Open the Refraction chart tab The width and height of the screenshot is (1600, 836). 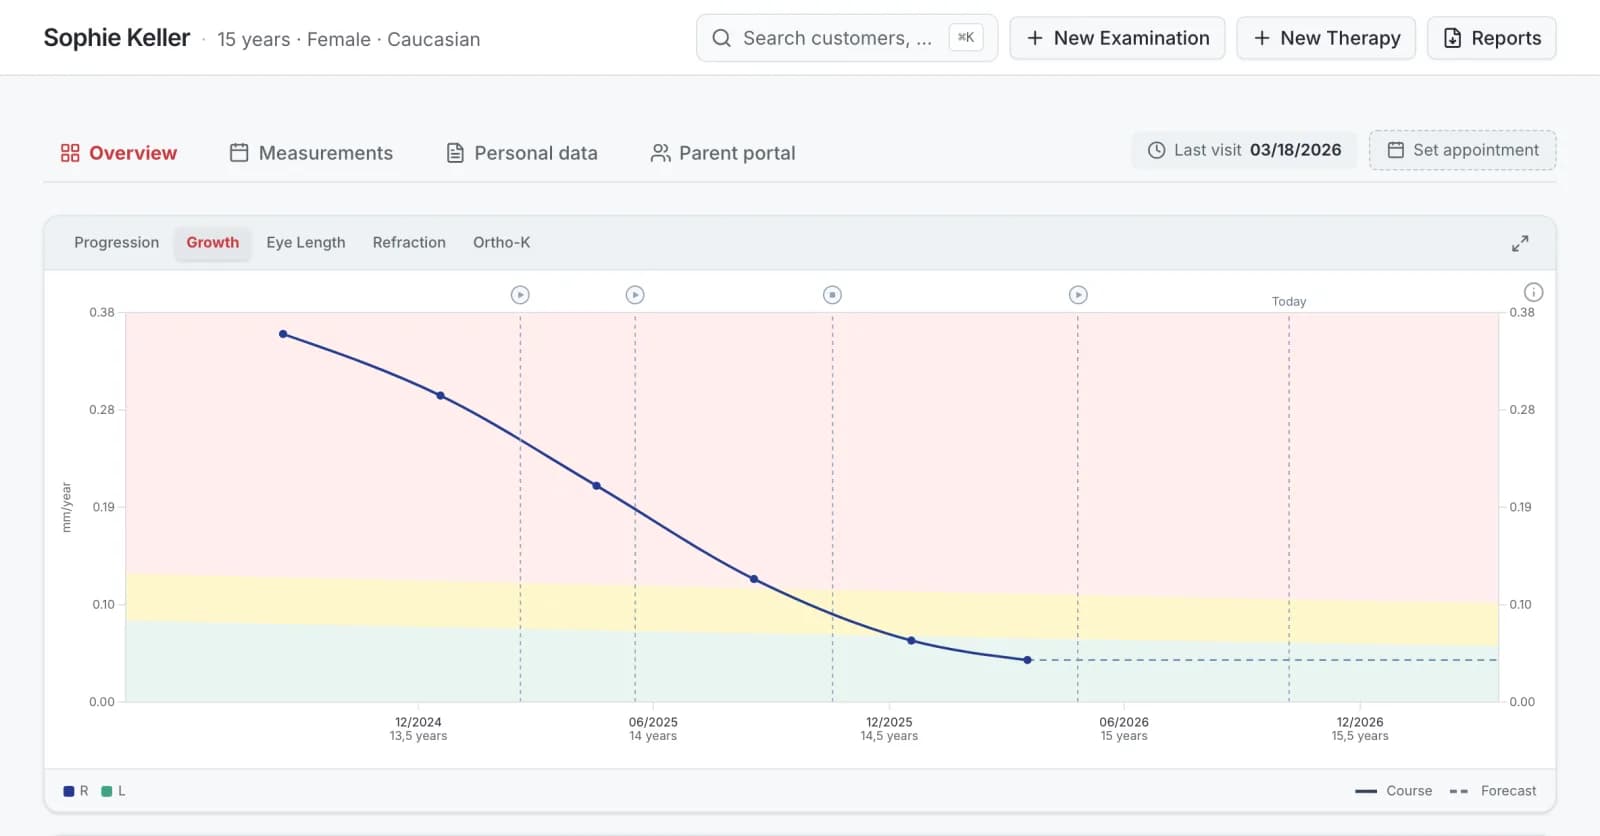(x=409, y=242)
